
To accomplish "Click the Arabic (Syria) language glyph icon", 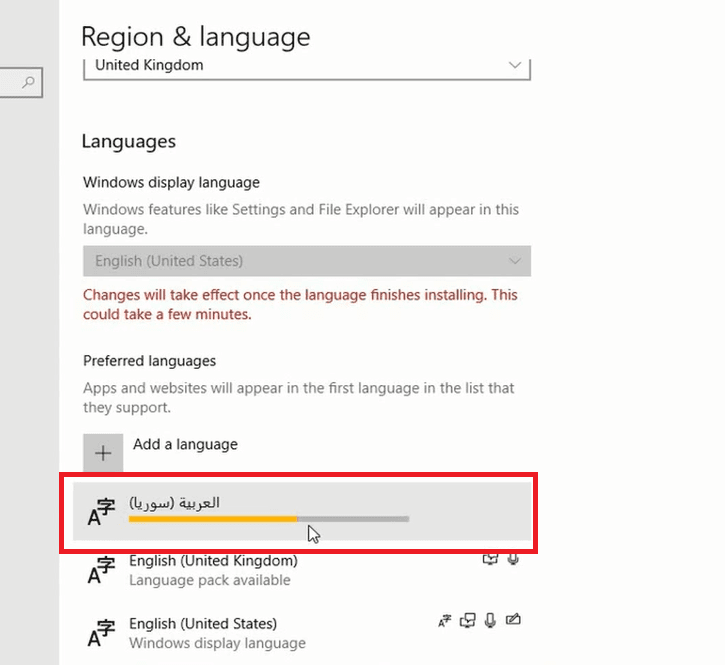I will 102,511.
